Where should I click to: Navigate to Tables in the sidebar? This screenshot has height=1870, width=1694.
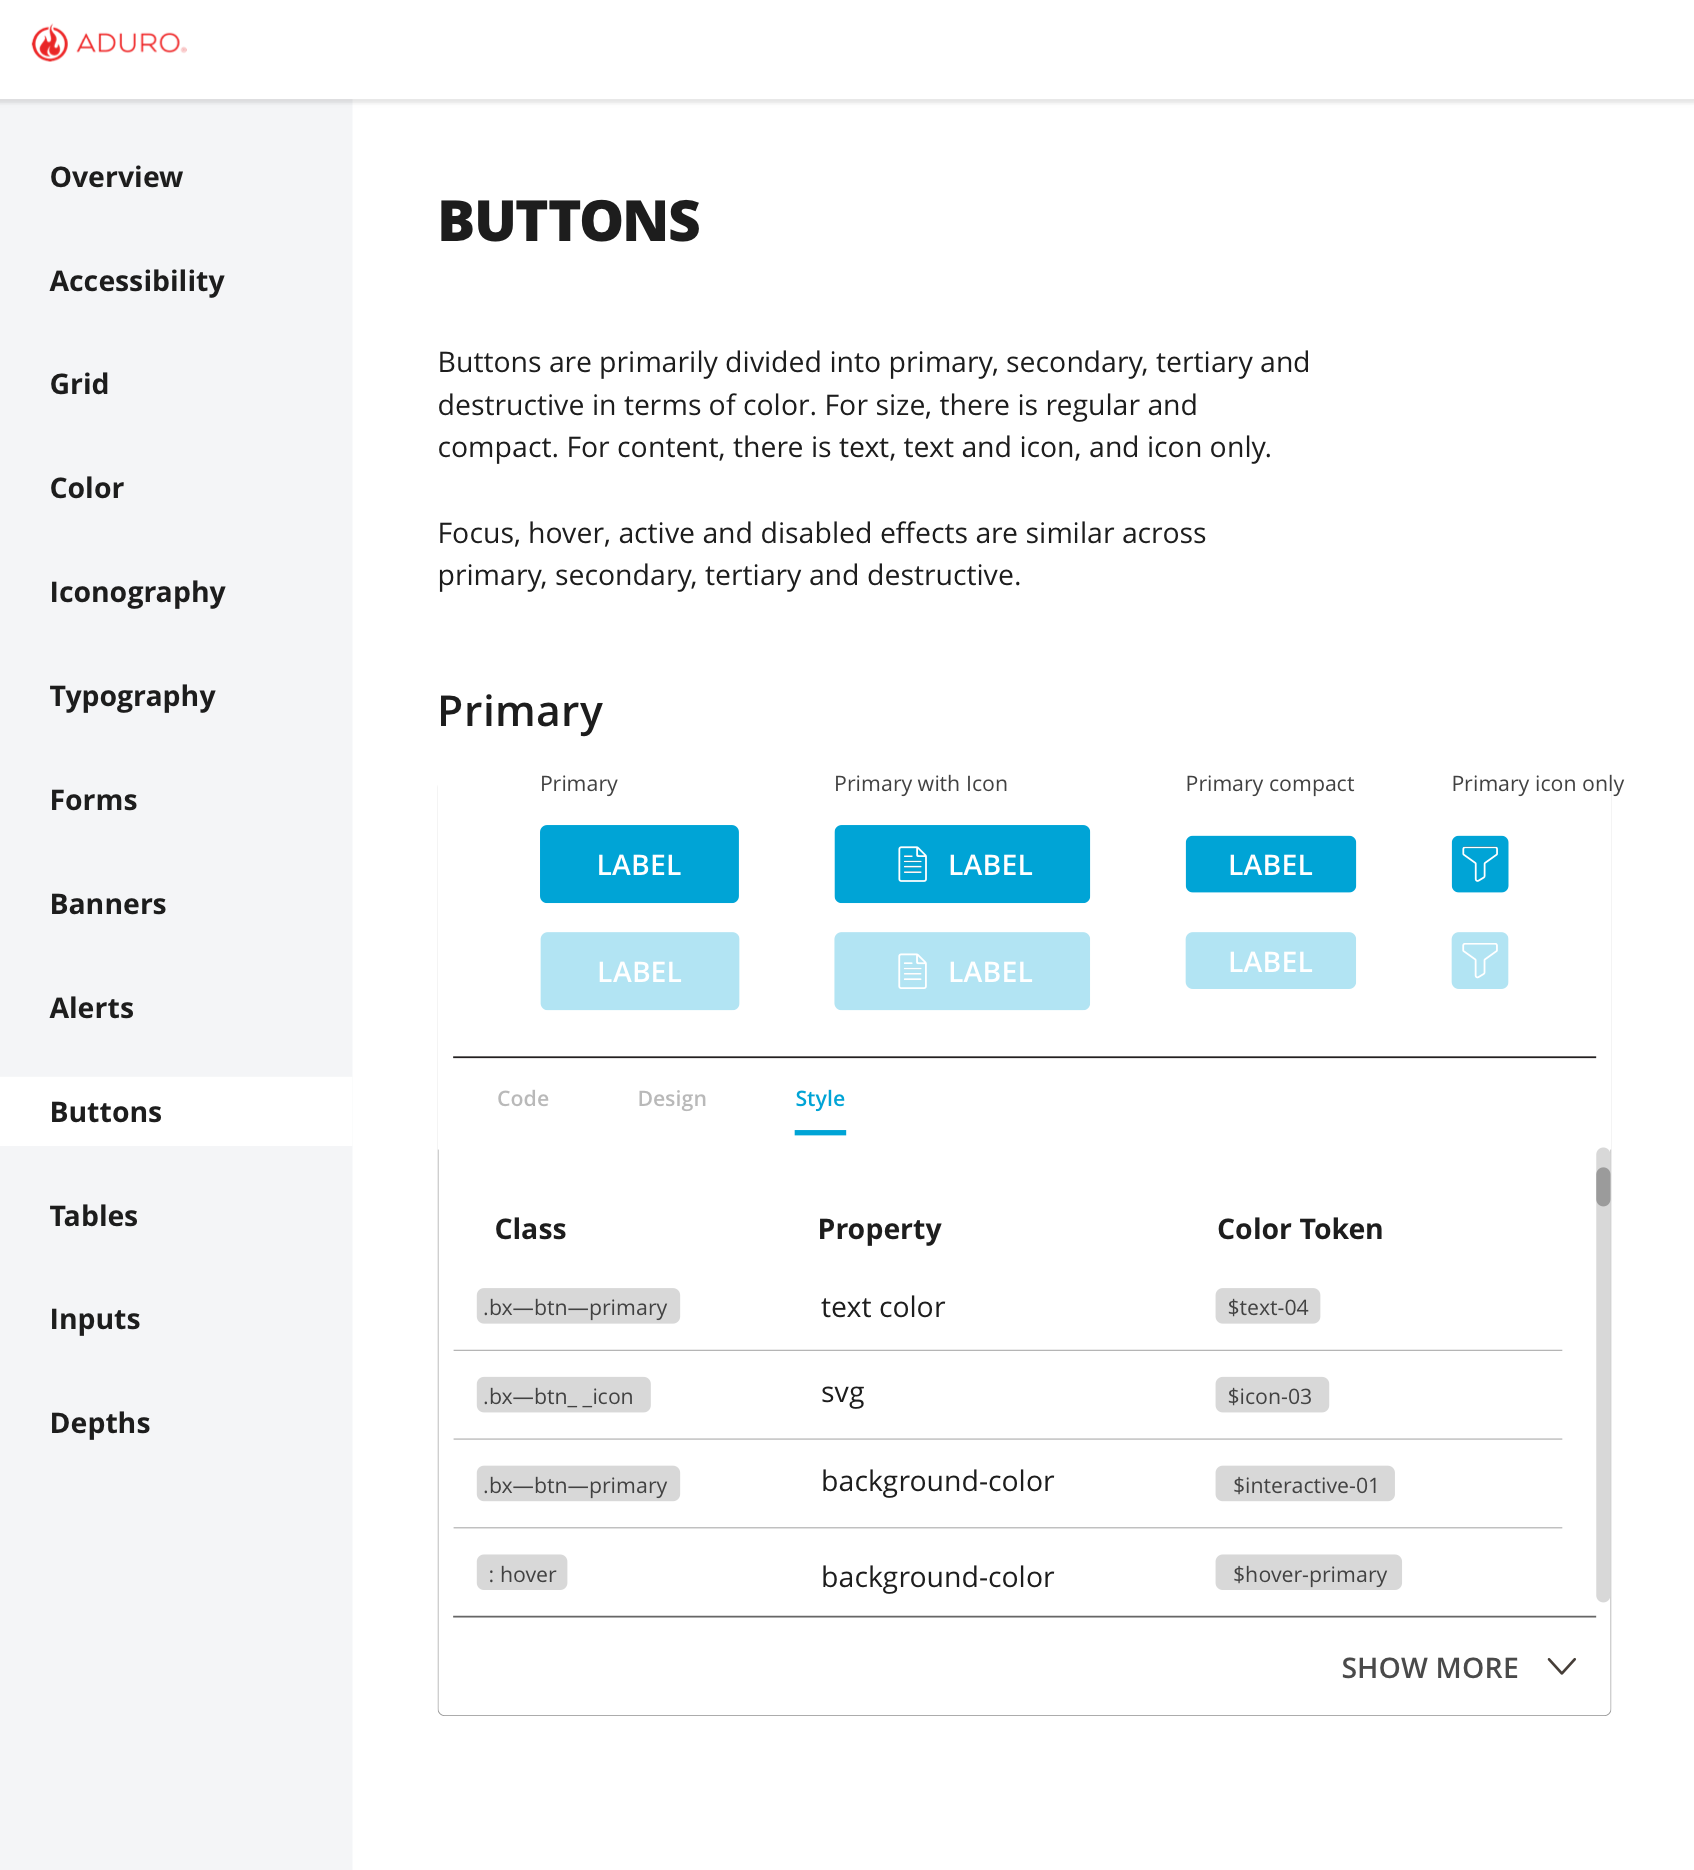[94, 1216]
